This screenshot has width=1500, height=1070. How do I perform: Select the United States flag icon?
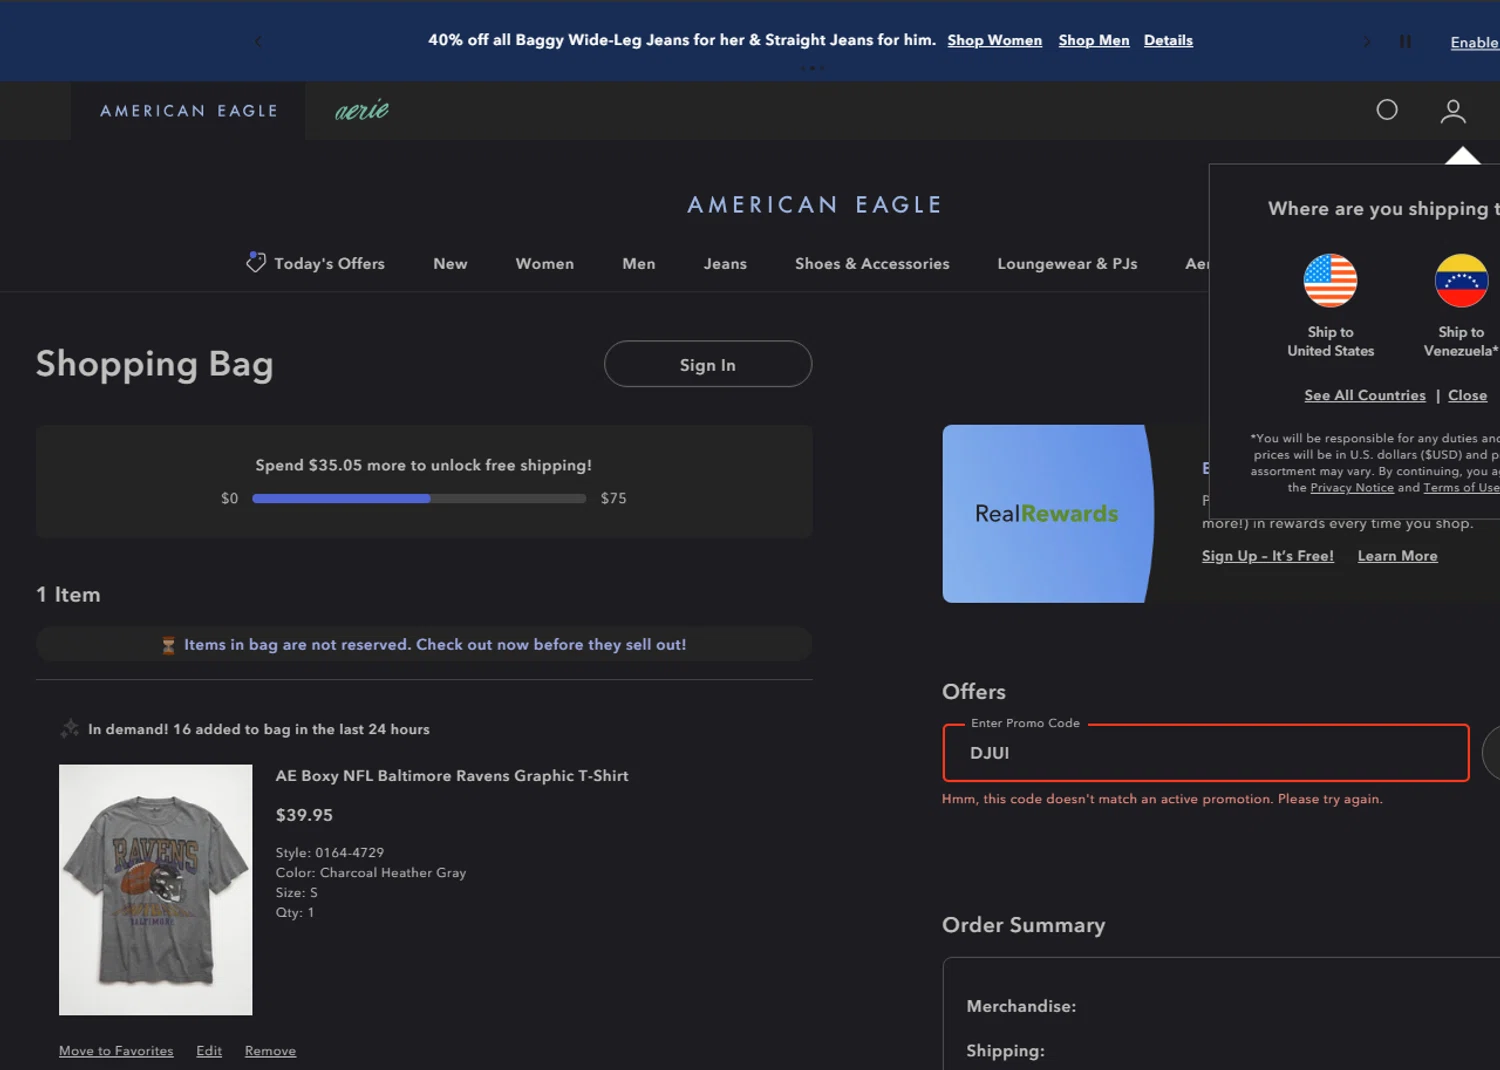1330,281
